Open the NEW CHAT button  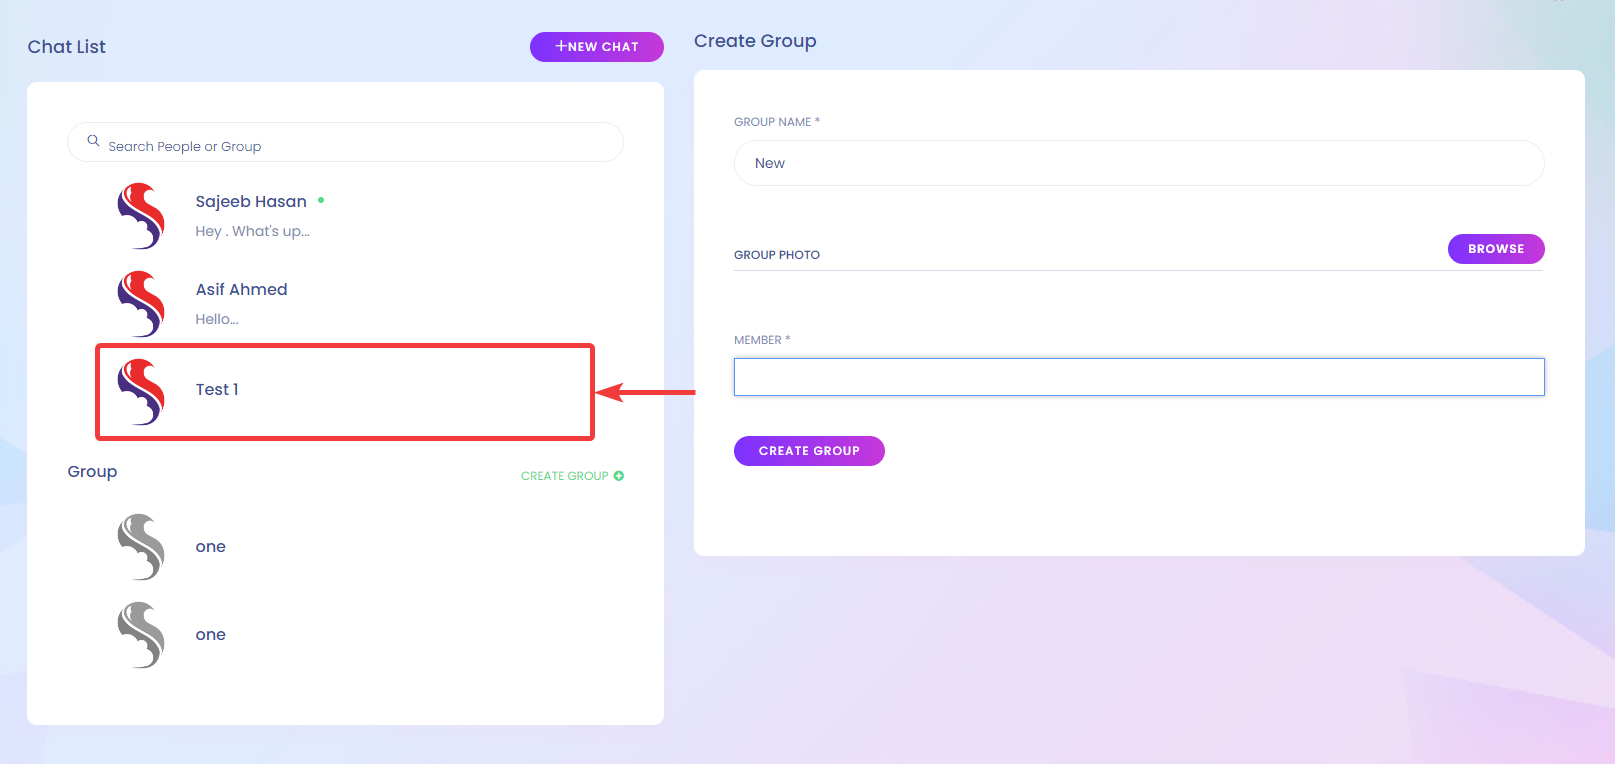(x=596, y=46)
